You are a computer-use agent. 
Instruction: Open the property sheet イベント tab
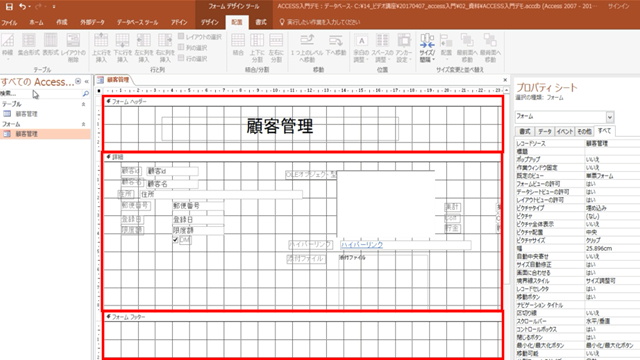click(565, 131)
